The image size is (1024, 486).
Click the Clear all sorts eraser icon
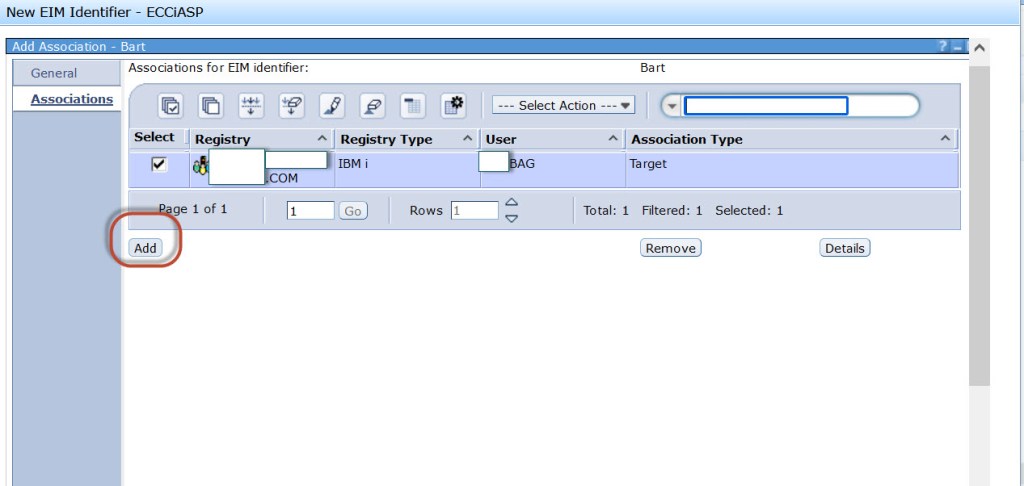(x=372, y=105)
